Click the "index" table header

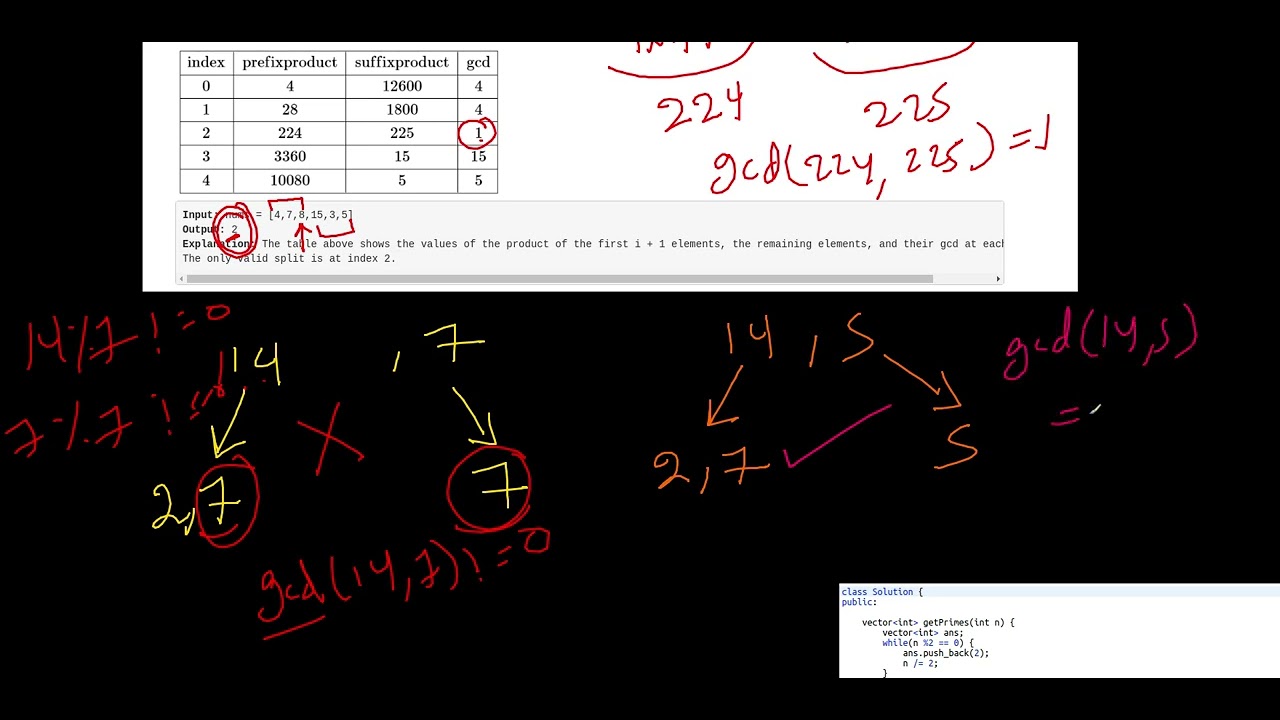point(206,62)
